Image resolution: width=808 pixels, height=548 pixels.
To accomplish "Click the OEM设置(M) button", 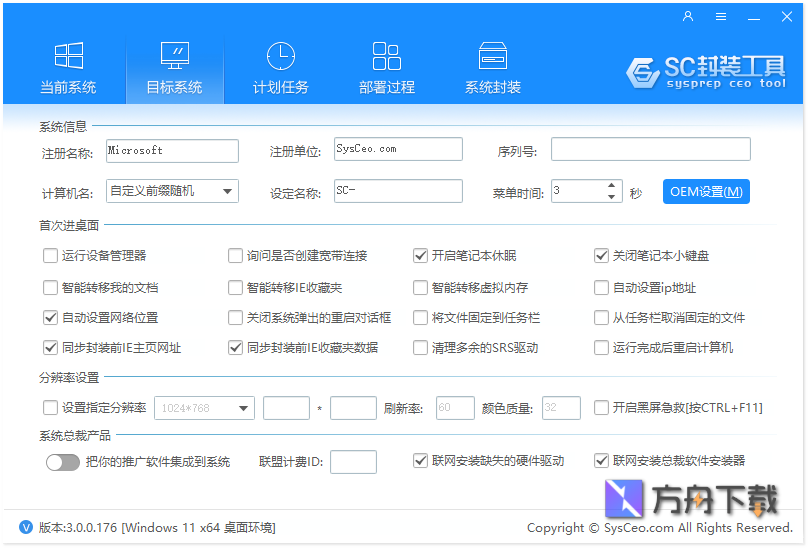I will coord(706,192).
